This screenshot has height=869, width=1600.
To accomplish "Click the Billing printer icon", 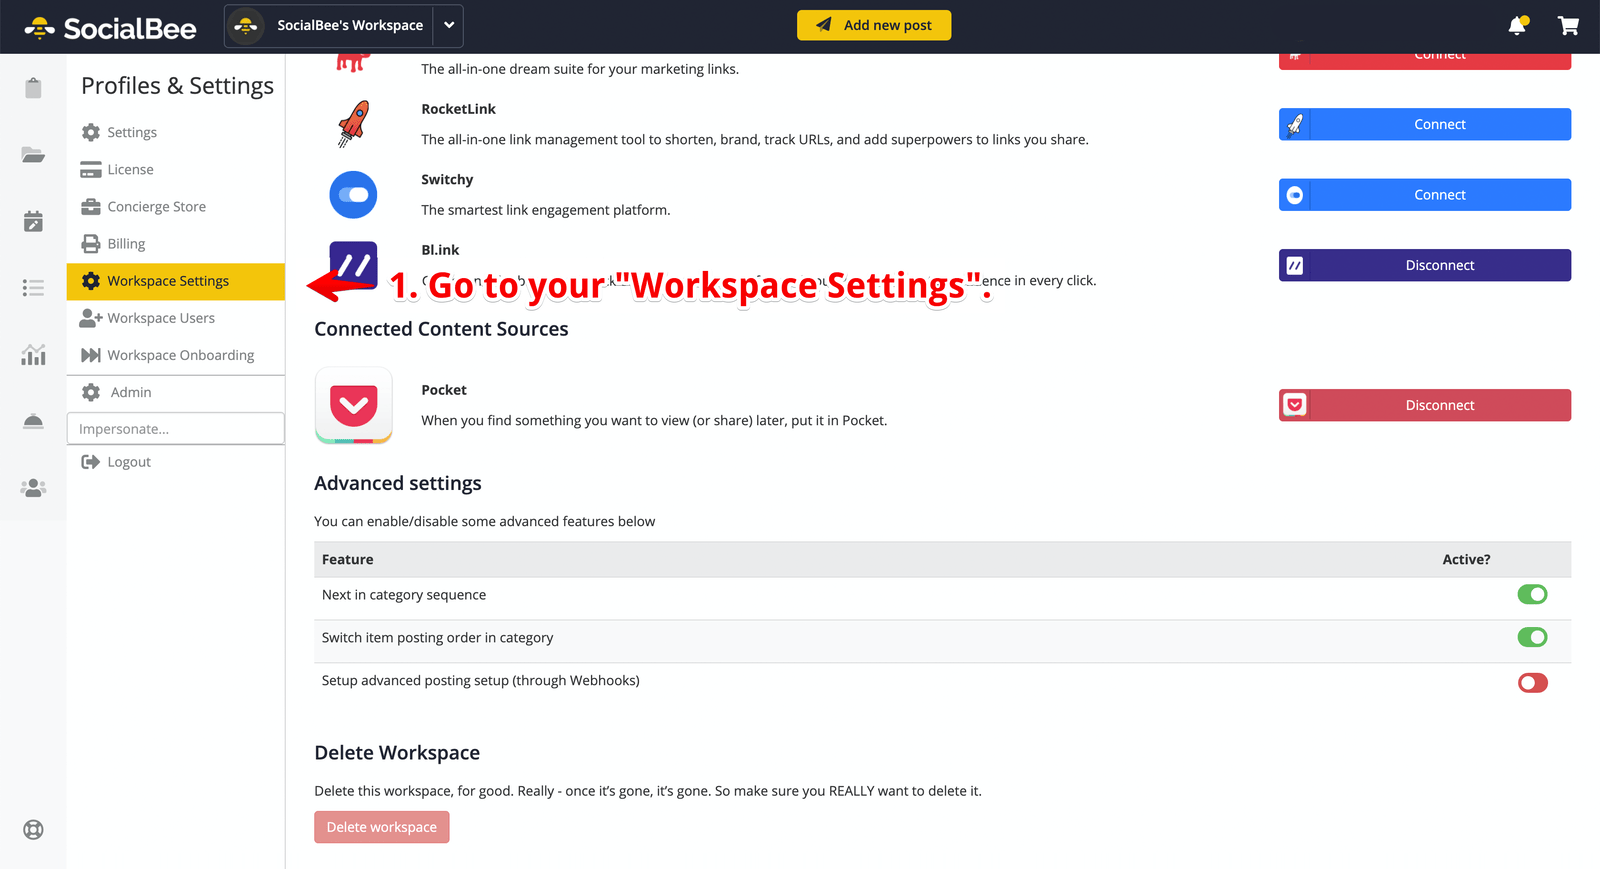I will coord(91,243).
